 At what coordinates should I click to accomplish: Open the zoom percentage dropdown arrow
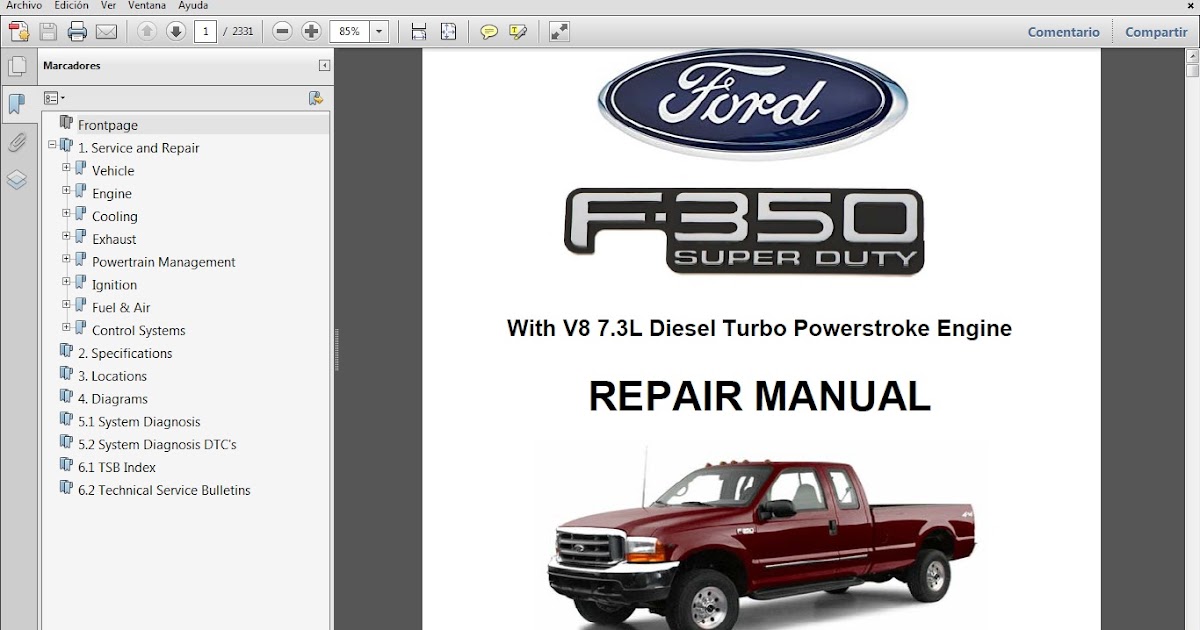coord(379,32)
